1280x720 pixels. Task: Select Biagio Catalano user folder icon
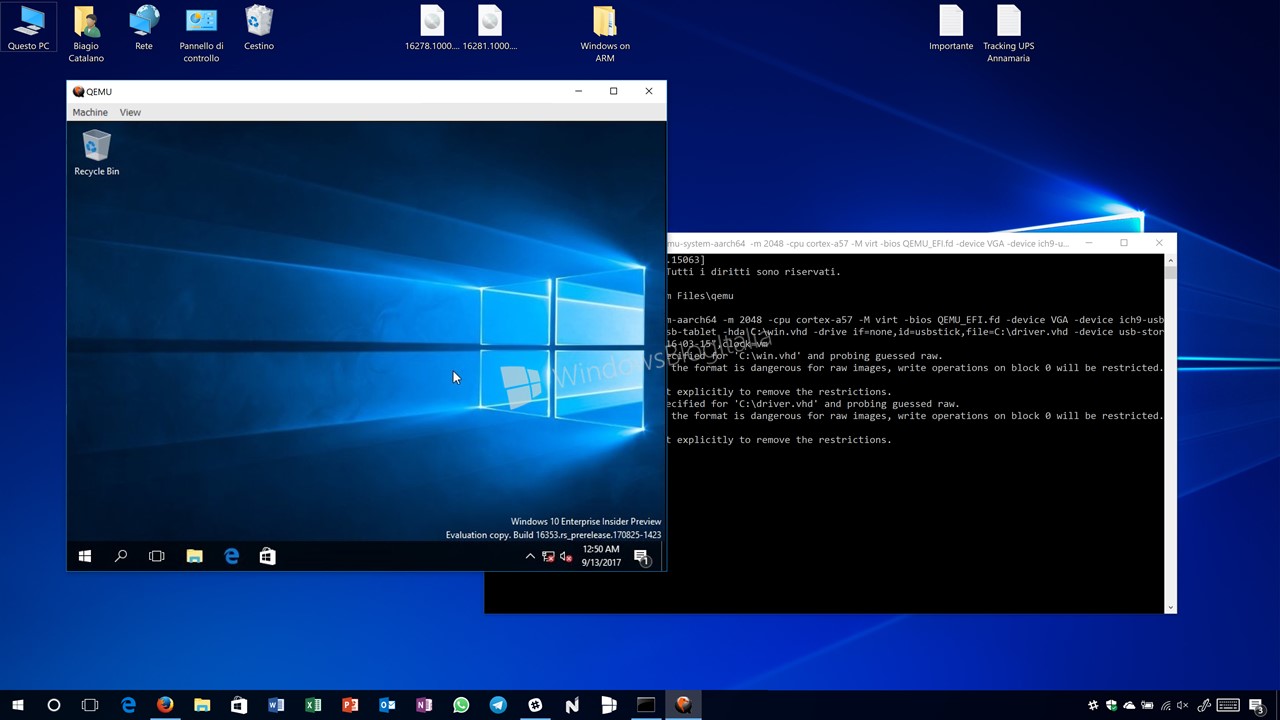[86, 33]
